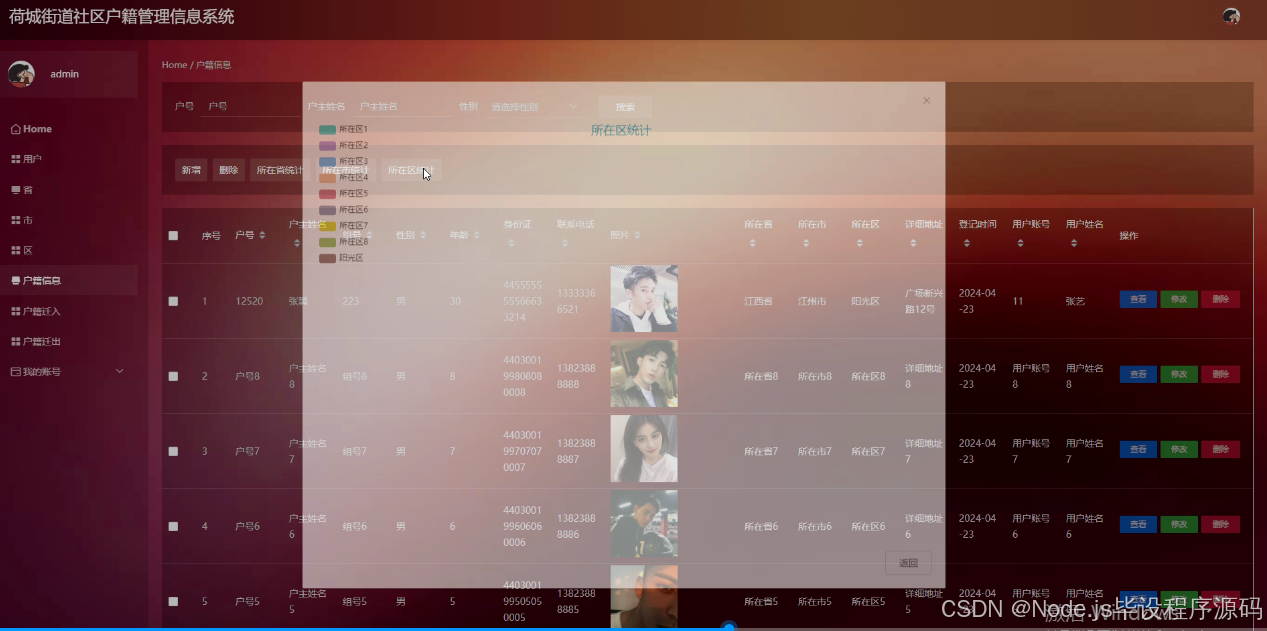1267x631 pixels.
Task: Open the 所在省统计 chart
Action: click(278, 170)
